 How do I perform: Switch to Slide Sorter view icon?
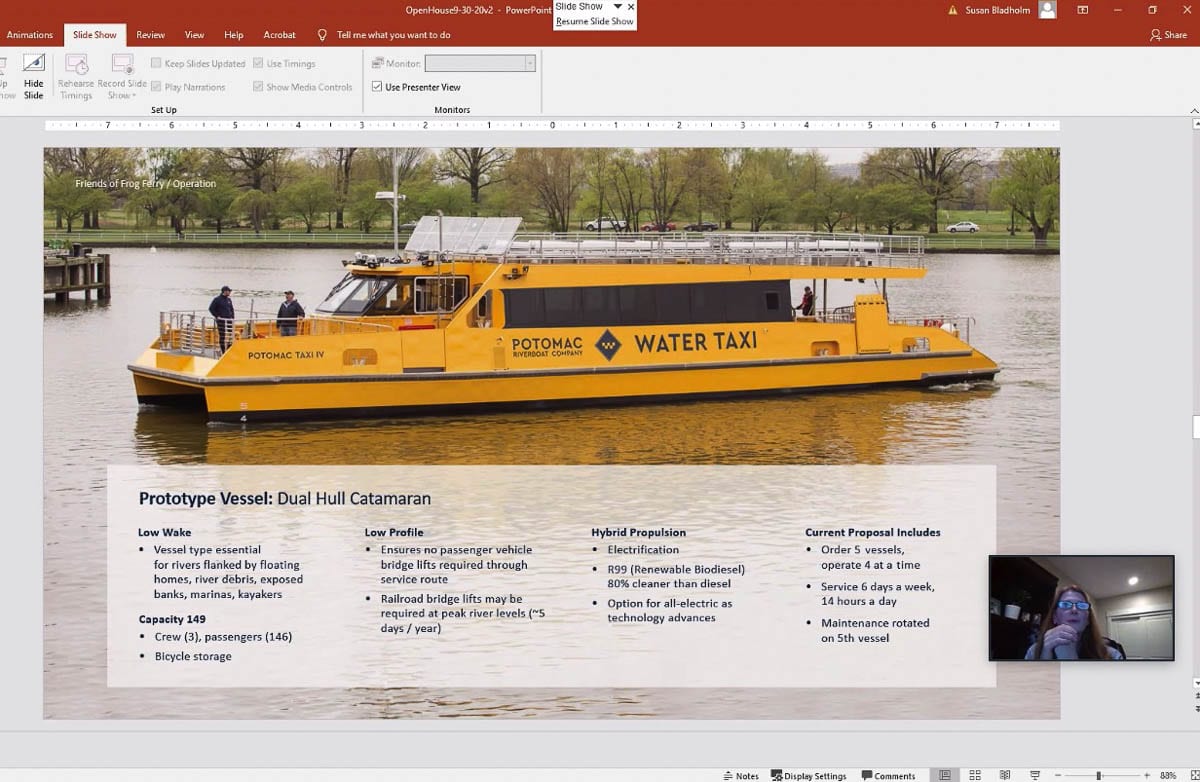(975, 775)
